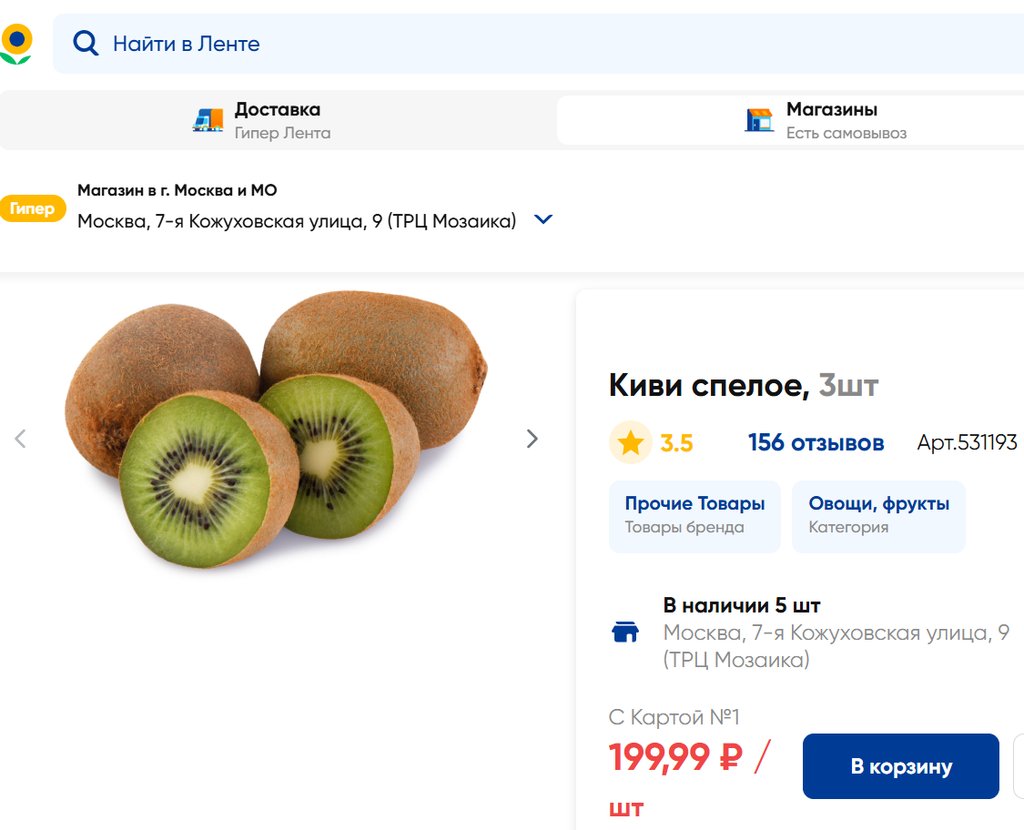Add kiwi to cart with В корзину
This screenshot has height=830, width=1024.
click(900, 767)
